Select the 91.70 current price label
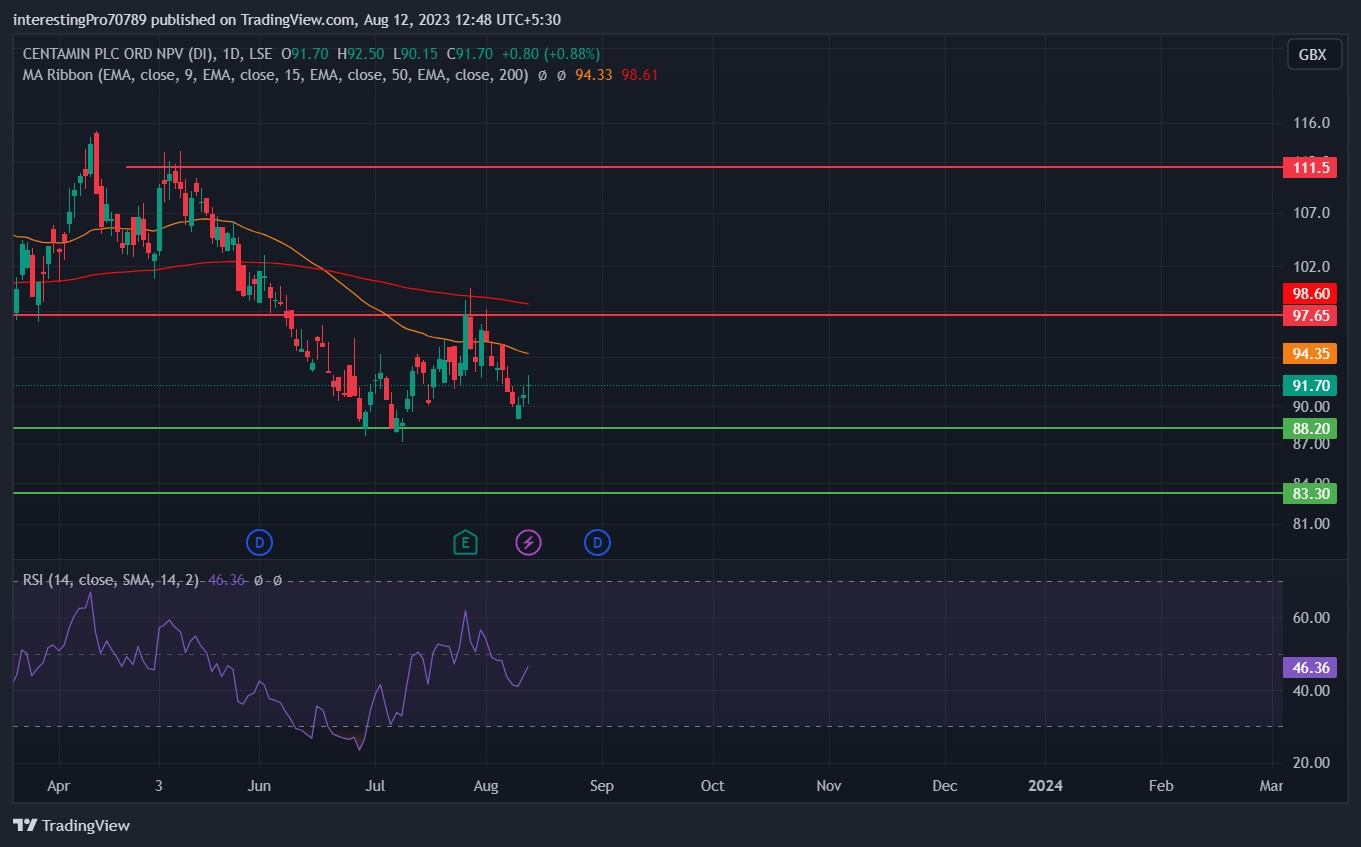1361x847 pixels. point(1310,385)
